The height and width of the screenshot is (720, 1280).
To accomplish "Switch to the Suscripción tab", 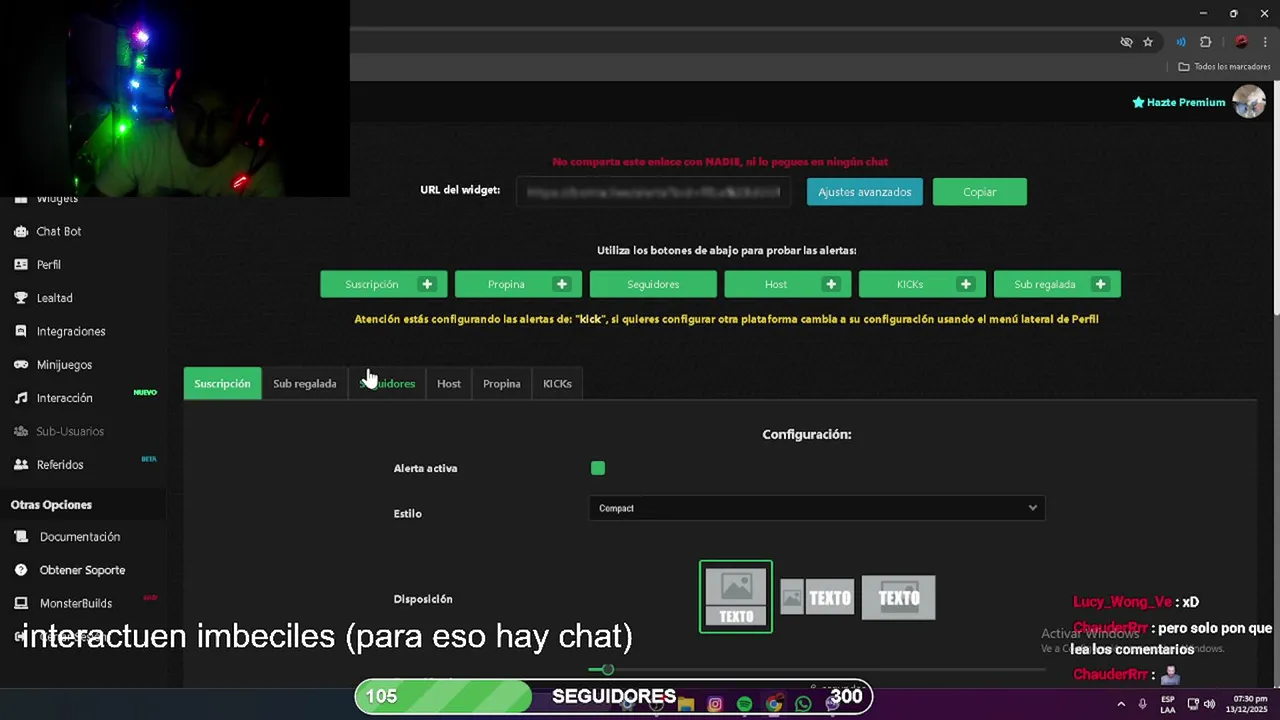I will [222, 383].
